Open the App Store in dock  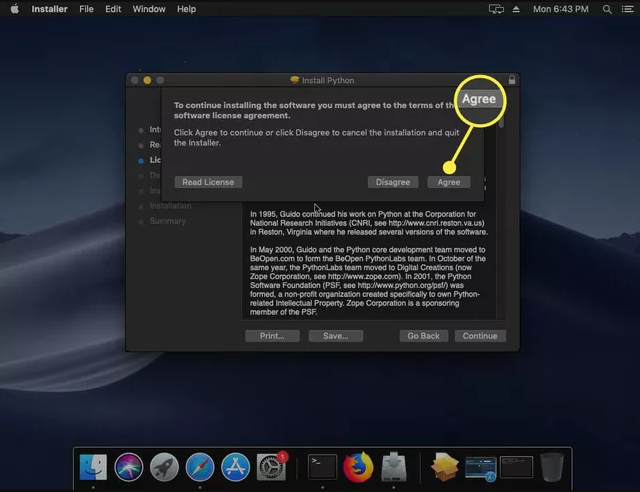pos(235,467)
